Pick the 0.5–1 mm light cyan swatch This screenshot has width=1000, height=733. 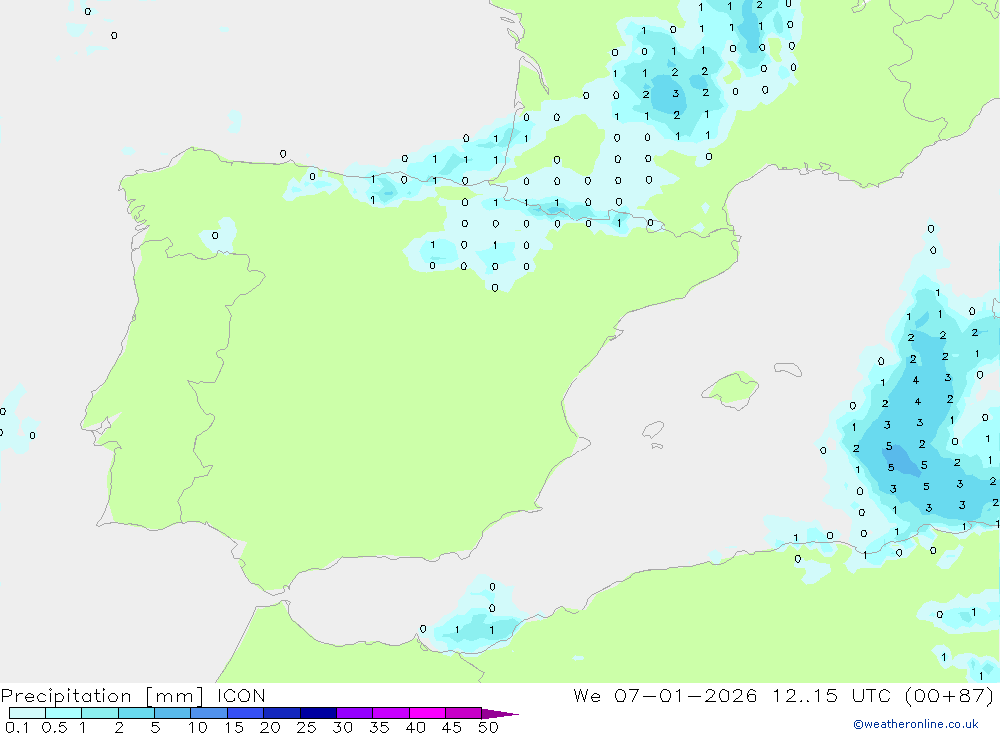click(x=64, y=713)
